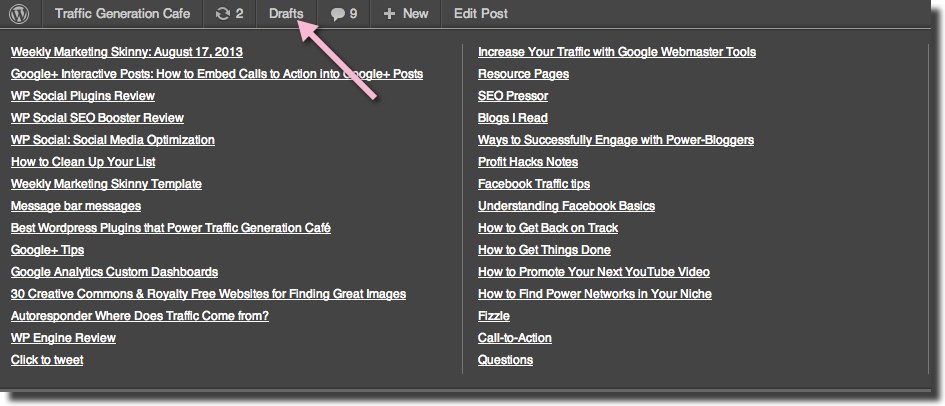Open Click to tweet draft
This screenshot has height=406, width=945.
47,360
